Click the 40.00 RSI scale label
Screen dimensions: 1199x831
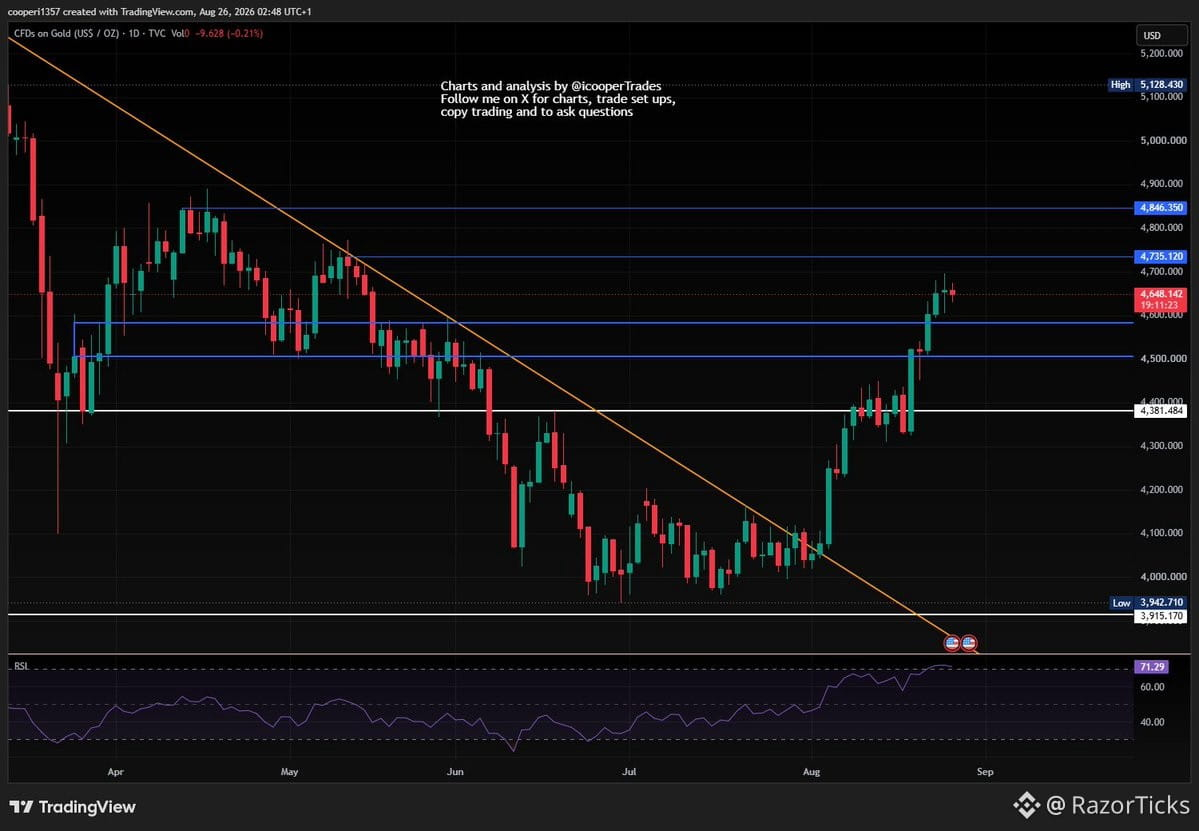pyautogui.click(x=1152, y=722)
